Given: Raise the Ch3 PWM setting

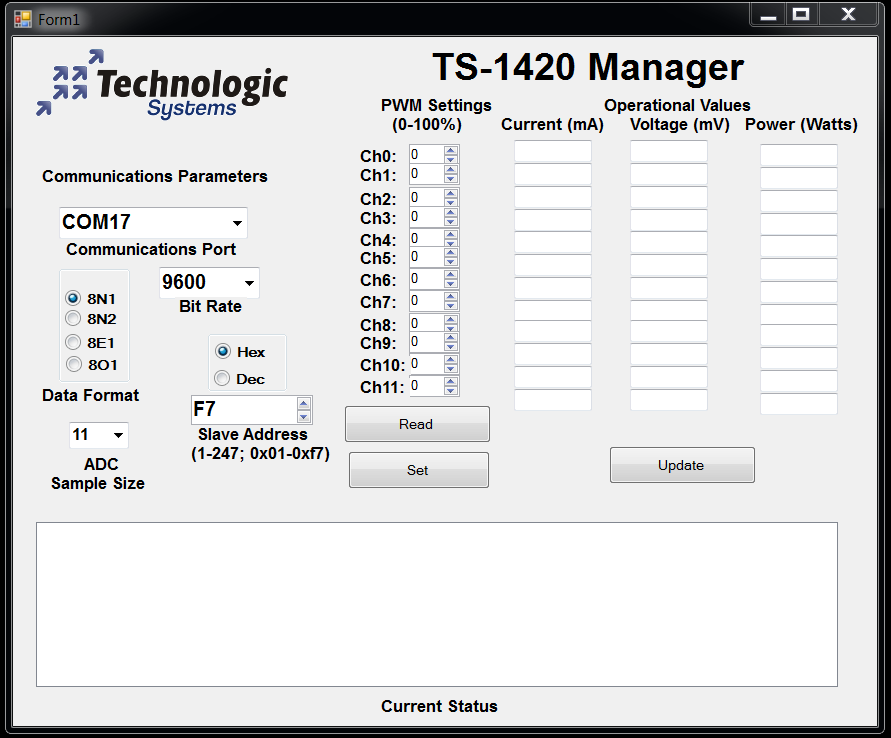Looking at the screenshot, I should pos(451,212).
